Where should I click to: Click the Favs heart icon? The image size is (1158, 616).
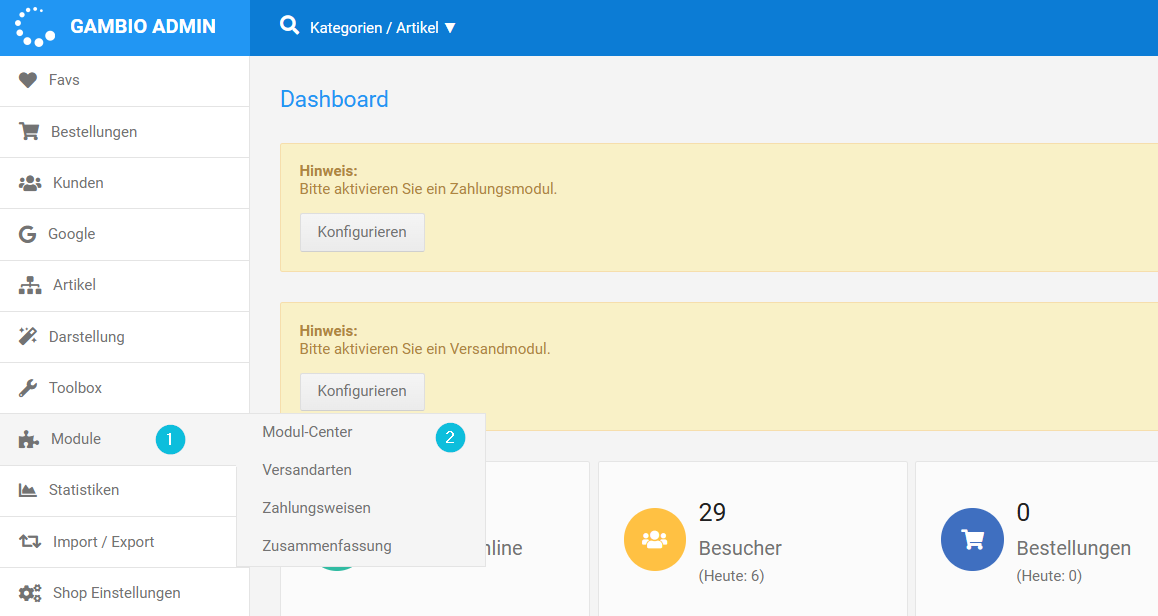click(x=28, y=80)
